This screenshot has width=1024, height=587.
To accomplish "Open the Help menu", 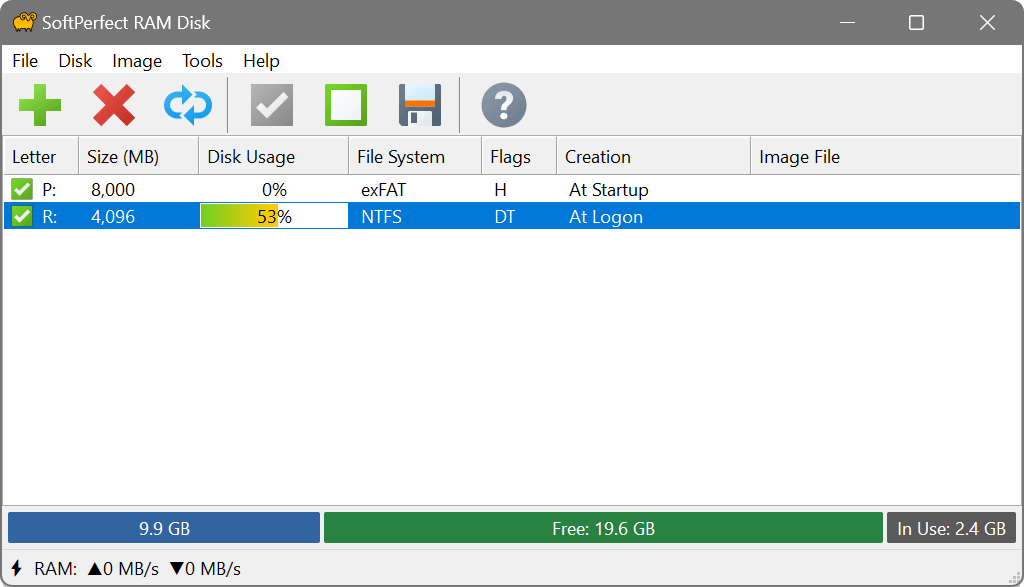I will (x=261, y=61).
